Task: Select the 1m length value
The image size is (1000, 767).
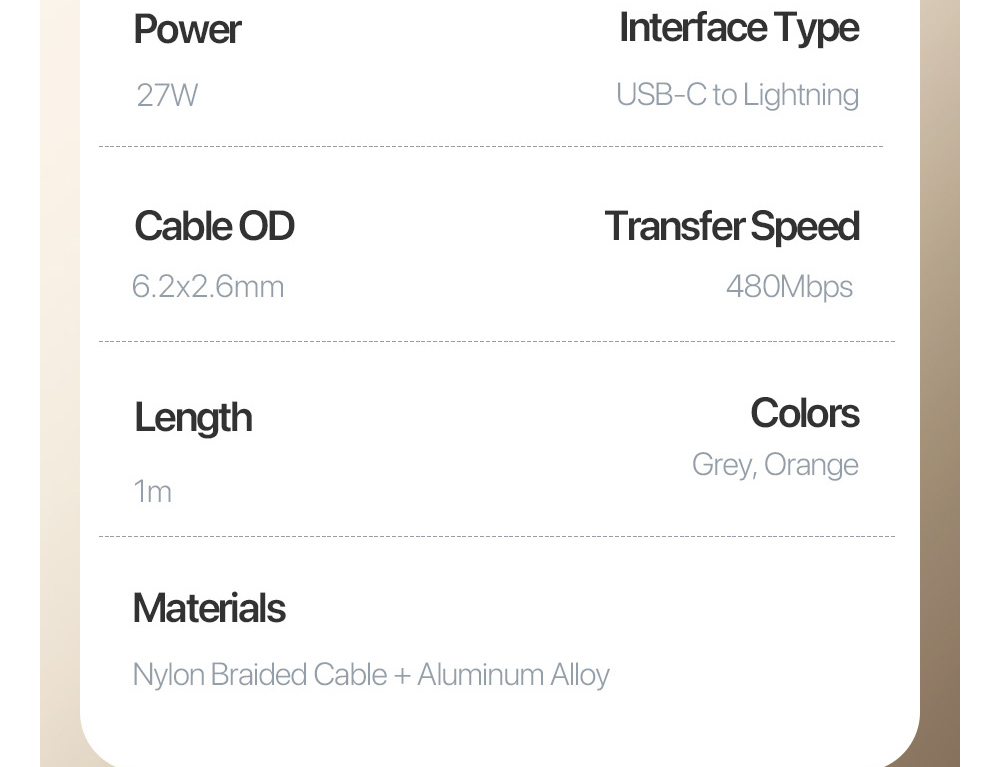Action: tap(152, 492)
